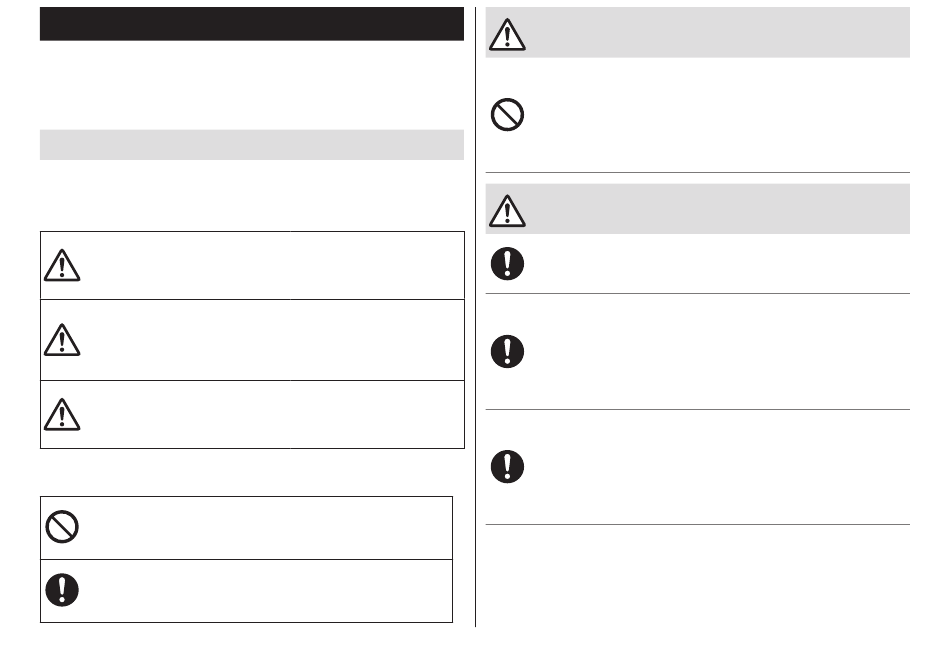This screenshot has width=950, height=656.
Task: Click the warning triangle in the middle table row
Action: [x=62, y=340]
